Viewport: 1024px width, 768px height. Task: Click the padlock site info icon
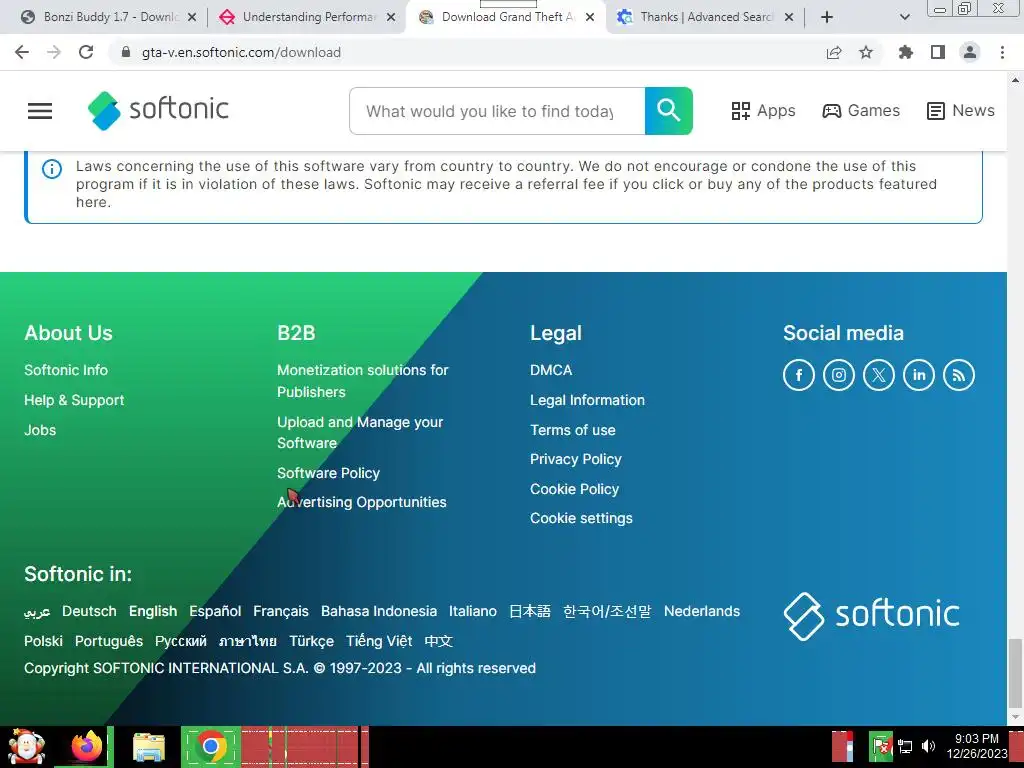[126, 52]
